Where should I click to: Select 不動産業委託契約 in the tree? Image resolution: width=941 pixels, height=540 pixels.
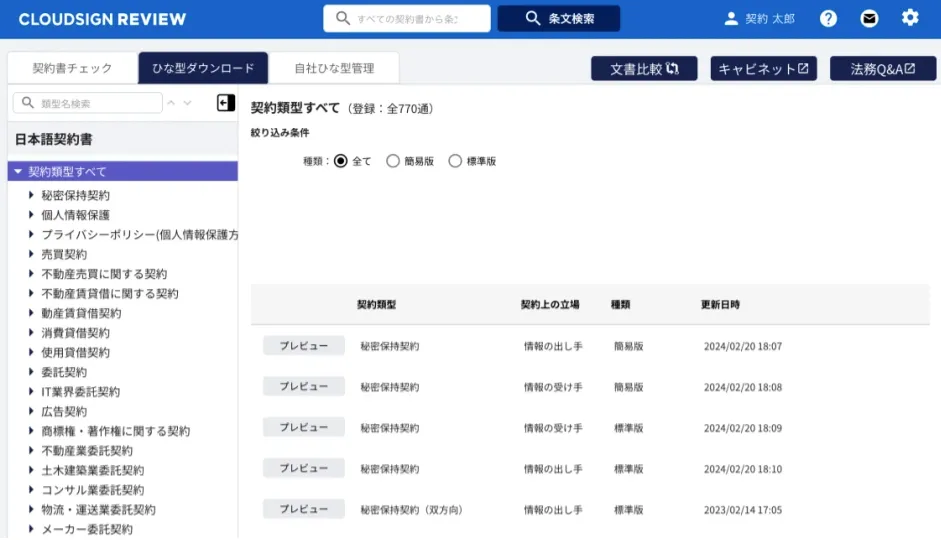[x=87, y=451]
